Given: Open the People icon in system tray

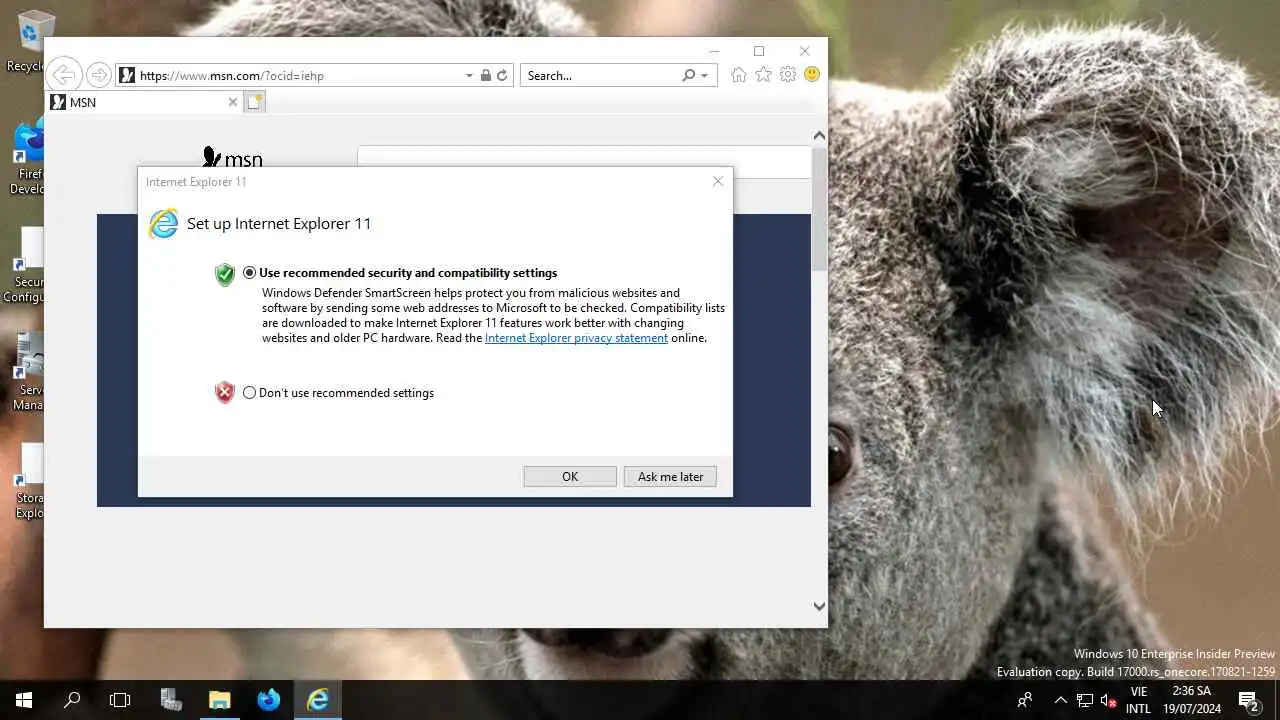Looking at the screenshot, I should tap(1025, 700).
